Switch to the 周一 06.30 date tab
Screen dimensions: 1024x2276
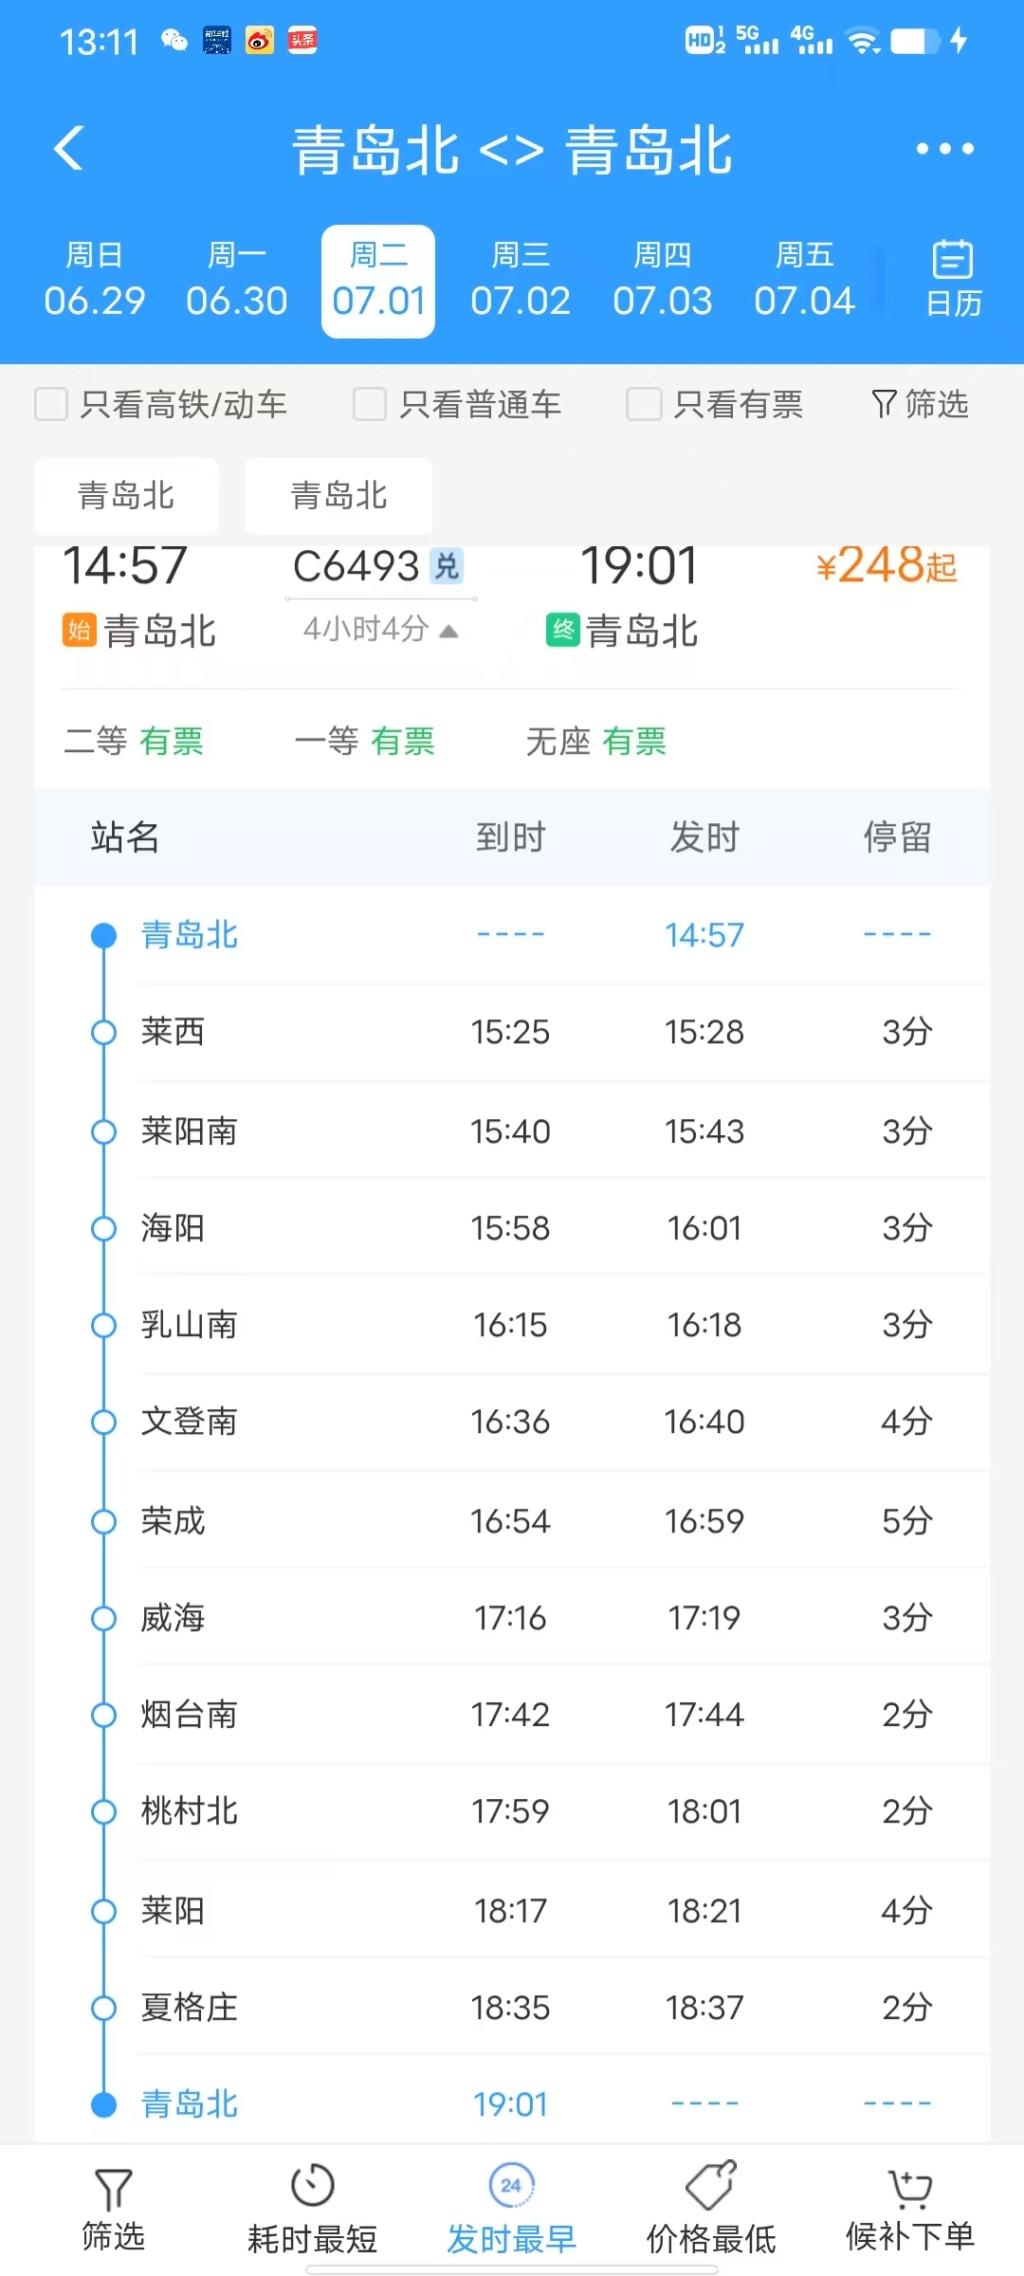coord(236,281)
